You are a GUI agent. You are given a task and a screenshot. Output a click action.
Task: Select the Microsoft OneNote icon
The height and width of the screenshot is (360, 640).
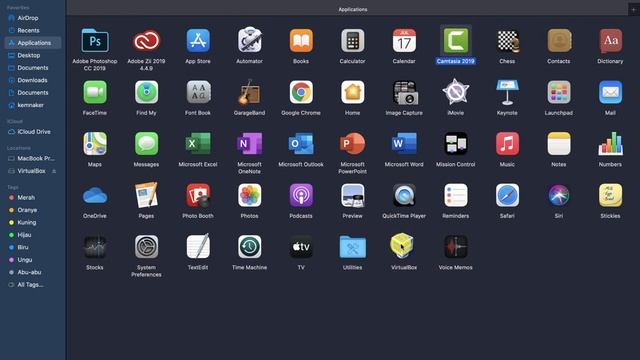249,144
